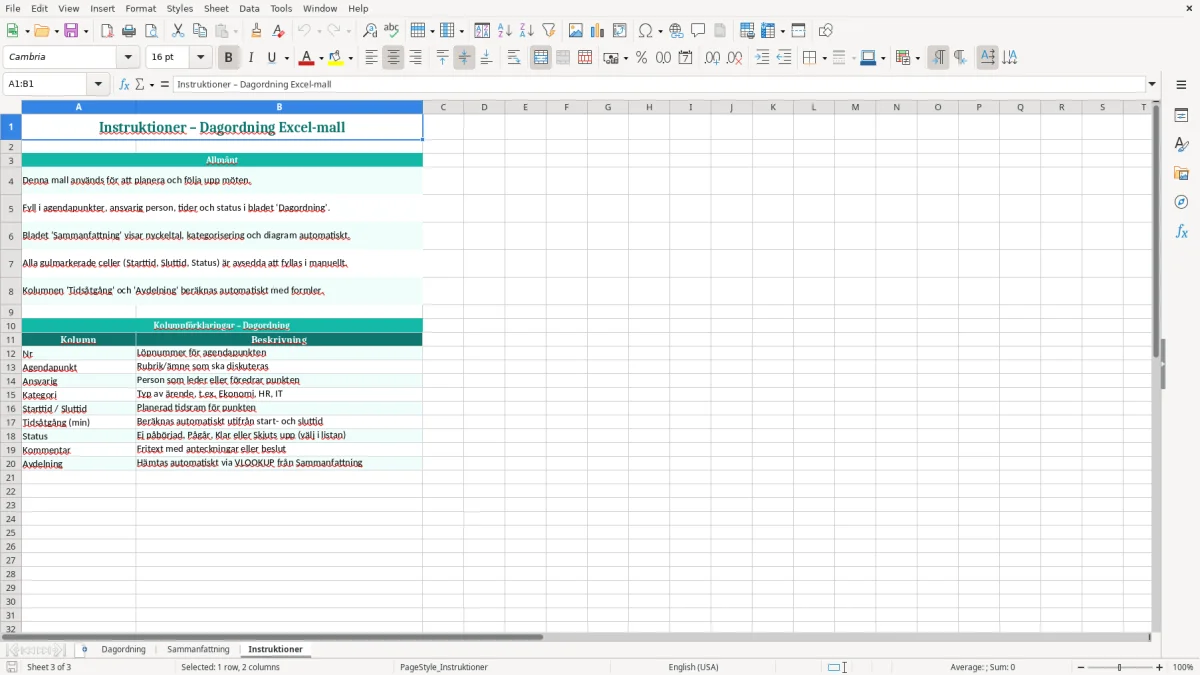Image resolution: width=1200 pixels, height=675 pixels.
Task: Click Zoom In plus button
Action: click(1160, 667)
